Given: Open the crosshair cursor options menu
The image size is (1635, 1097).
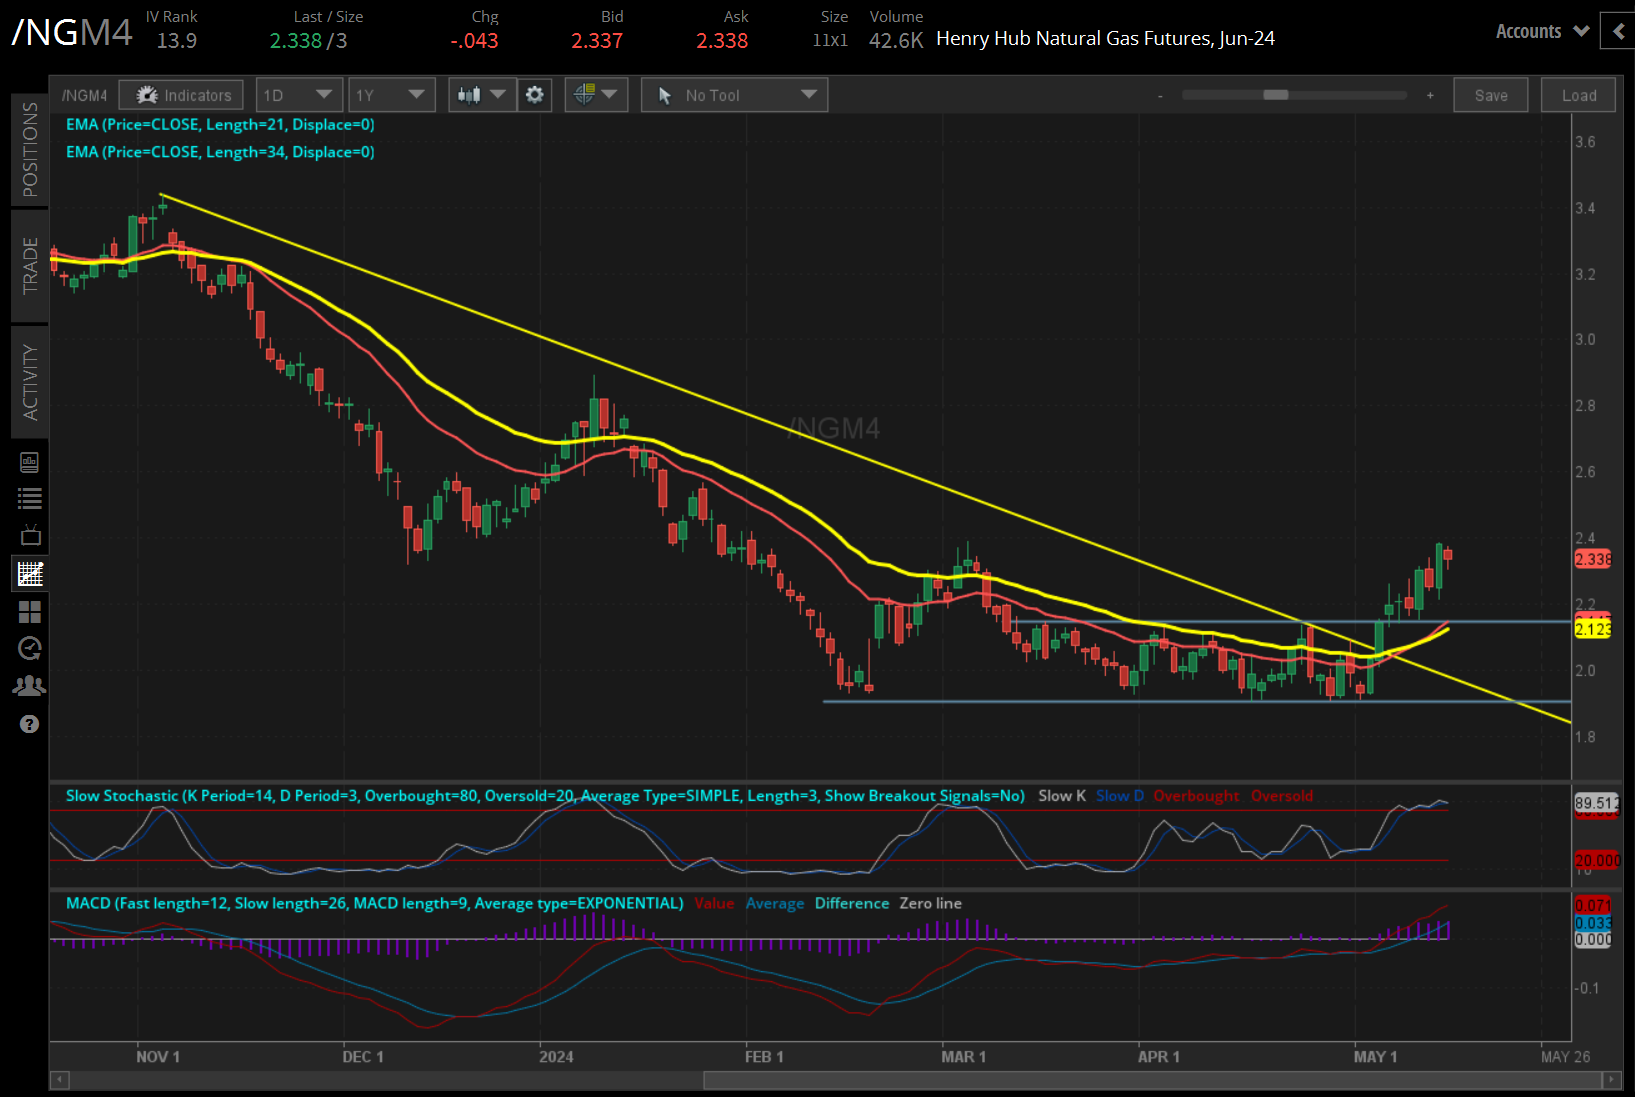Looking at the screenshot, I should click(x=596, y=95).
